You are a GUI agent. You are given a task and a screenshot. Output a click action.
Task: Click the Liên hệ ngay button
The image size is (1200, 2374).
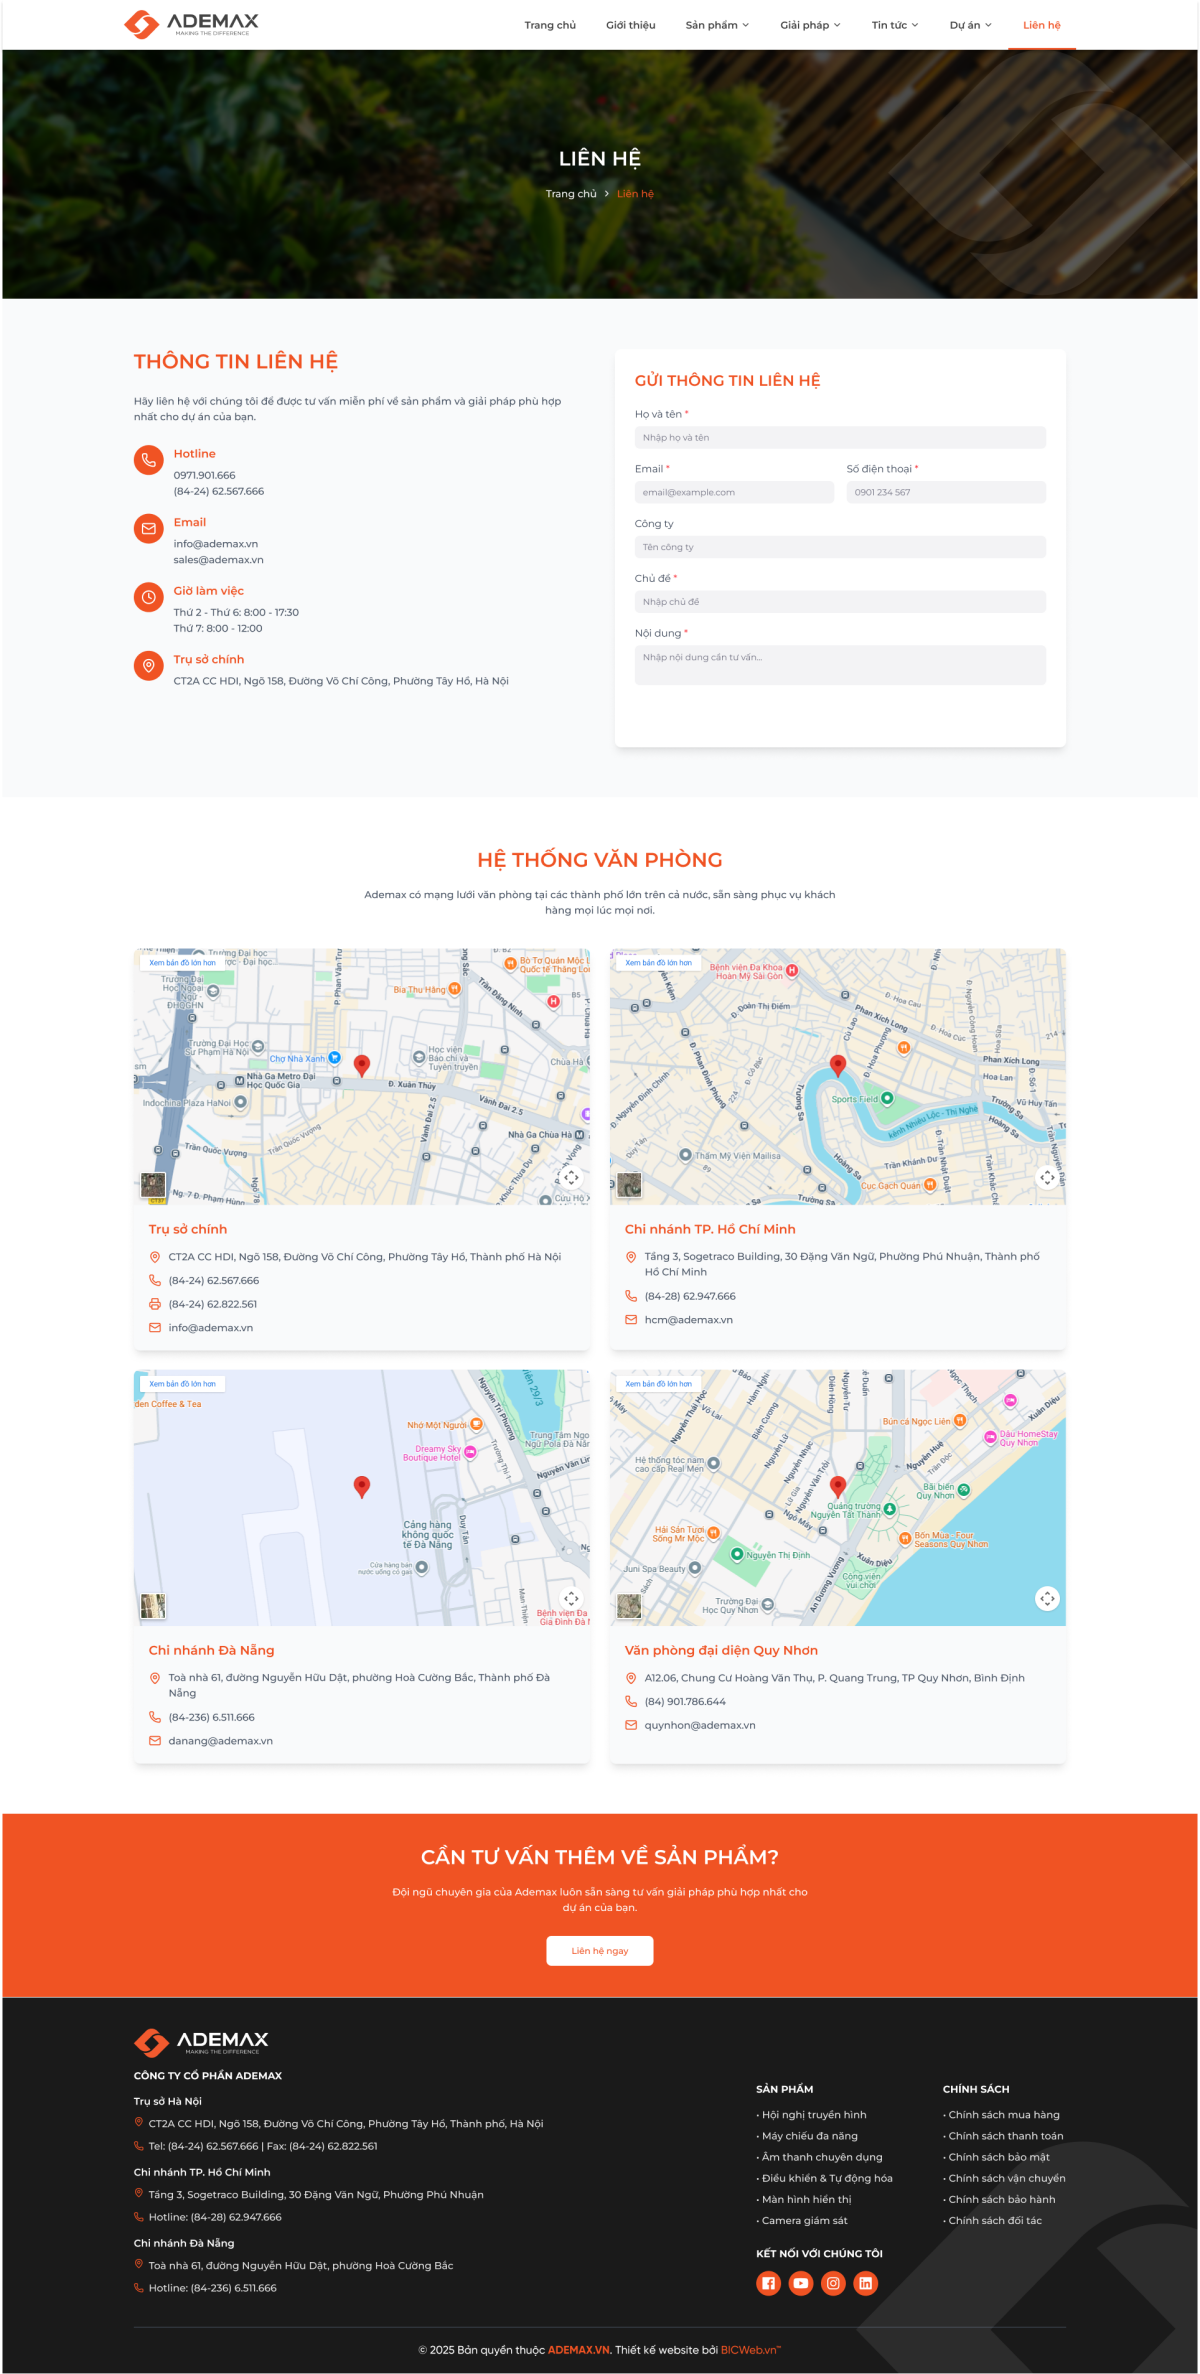click(600, 1951)
